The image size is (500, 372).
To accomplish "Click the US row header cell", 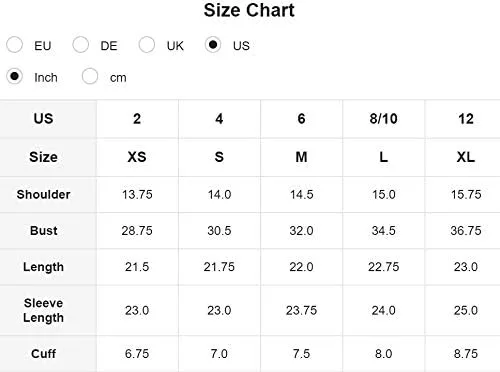I will (43, 119).
